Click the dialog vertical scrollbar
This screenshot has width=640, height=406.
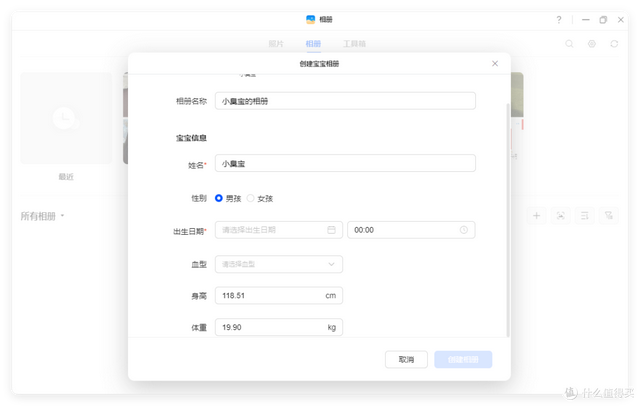[x=508, y=220]
